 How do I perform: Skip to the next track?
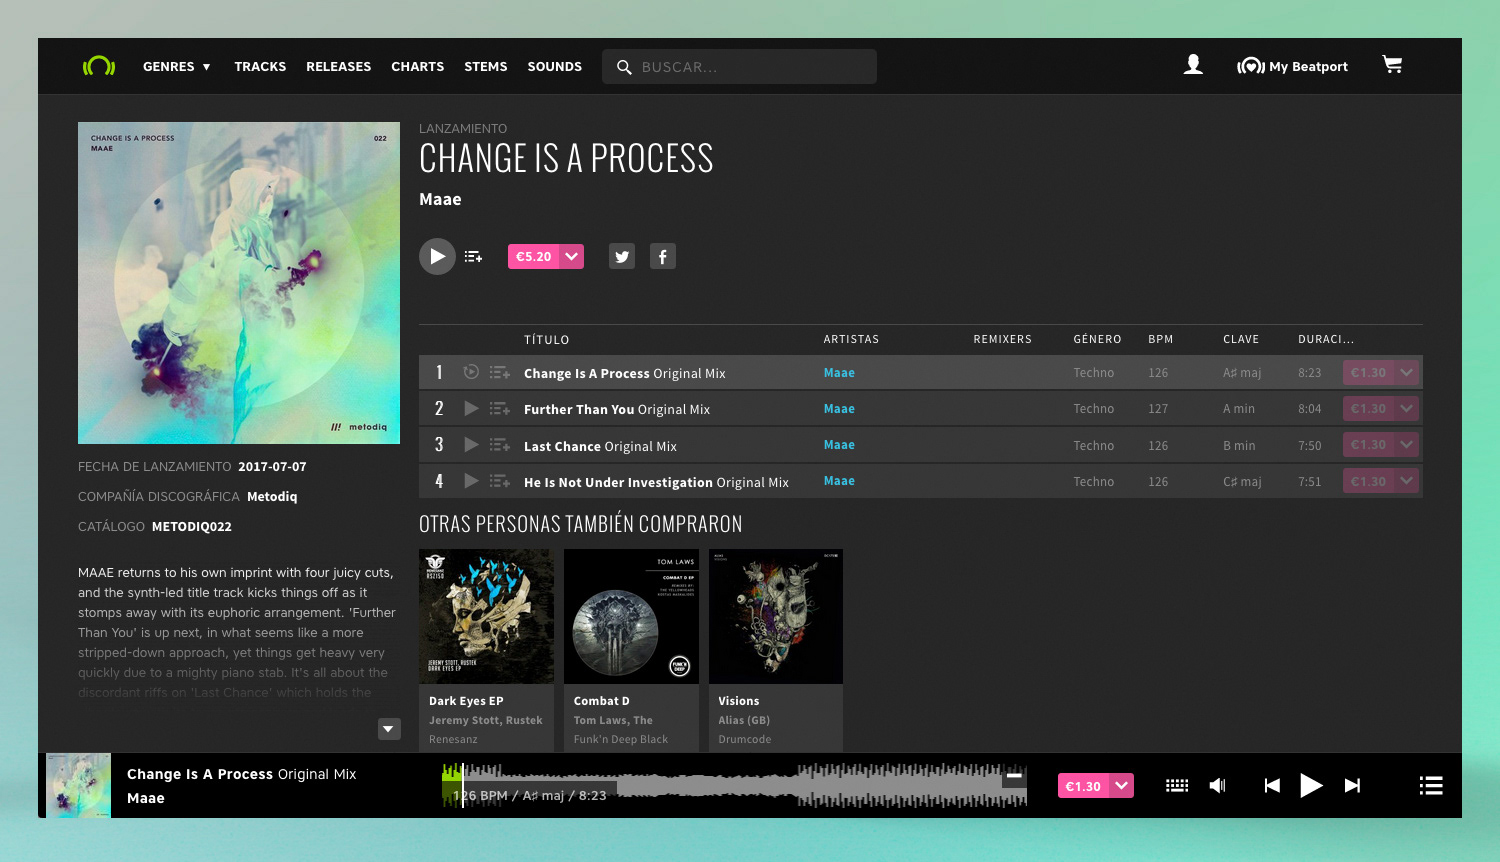pos(1352,786)
